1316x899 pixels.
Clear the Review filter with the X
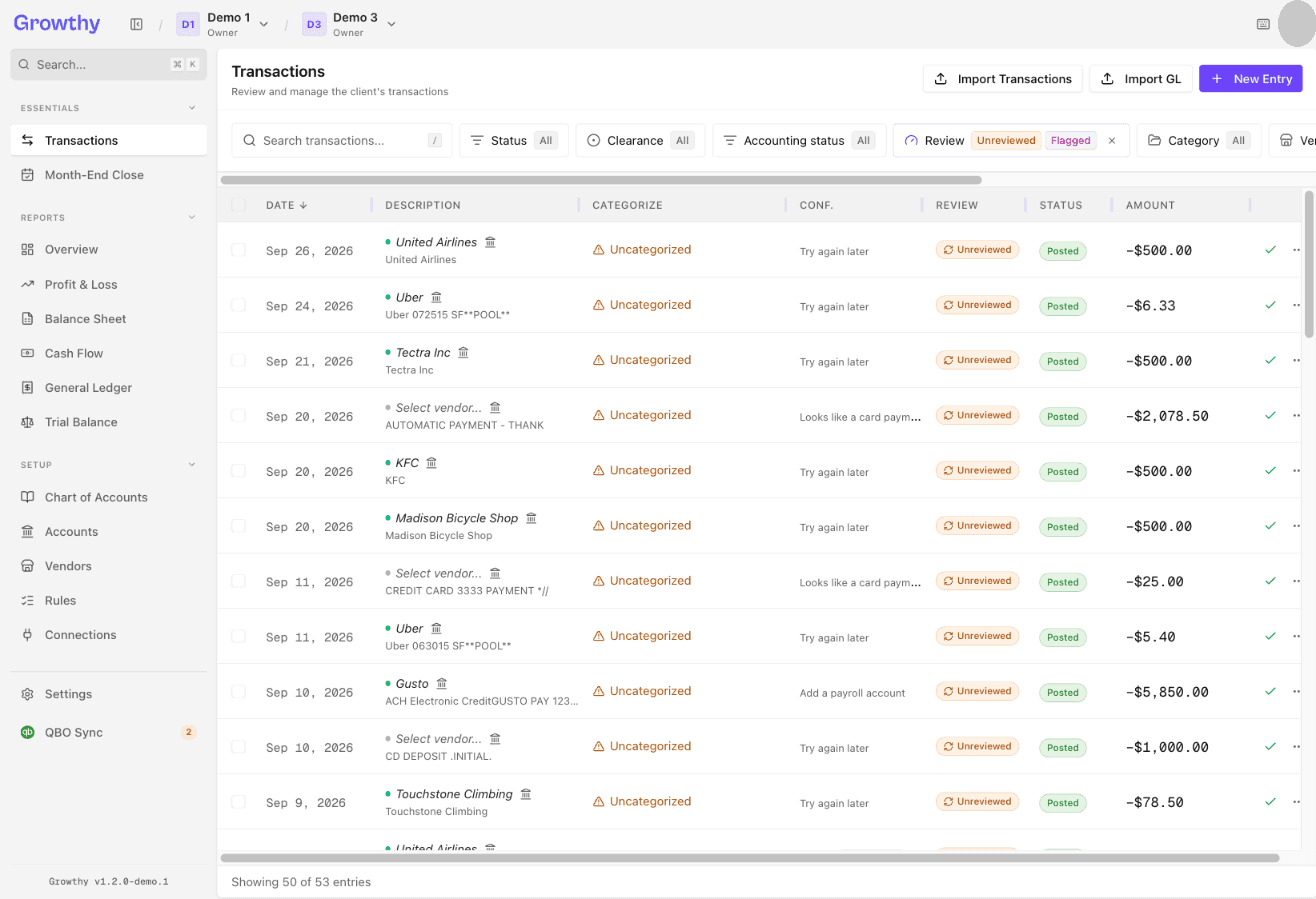(x=1111, y=141)
